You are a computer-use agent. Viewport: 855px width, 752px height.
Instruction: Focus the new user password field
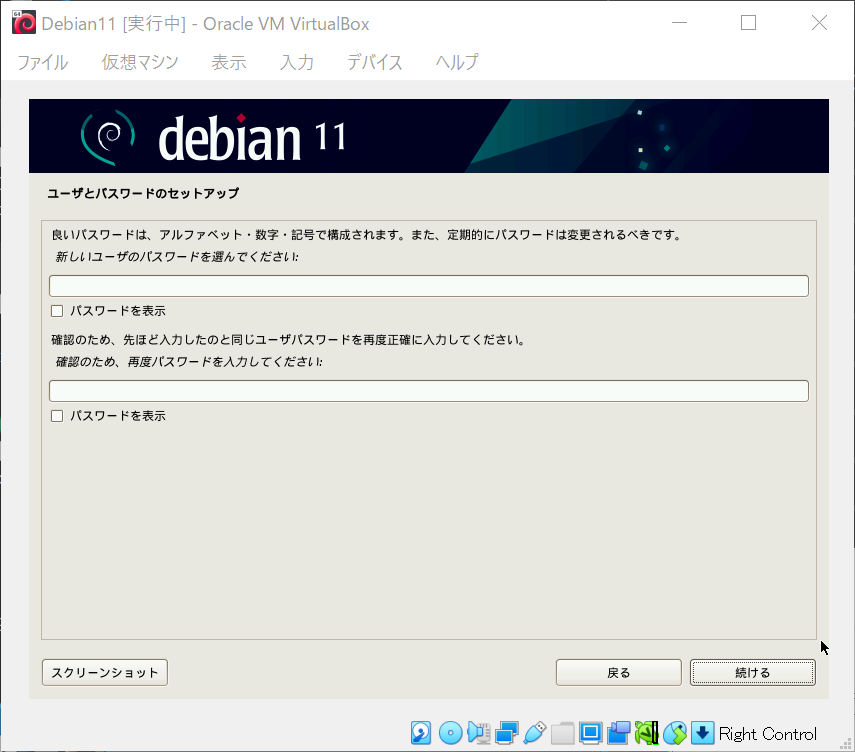(429, 286)
